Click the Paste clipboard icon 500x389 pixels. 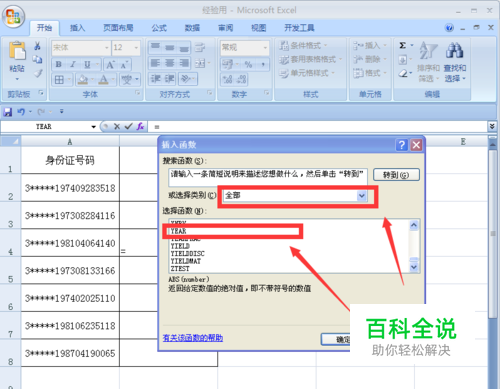point(17,51)
